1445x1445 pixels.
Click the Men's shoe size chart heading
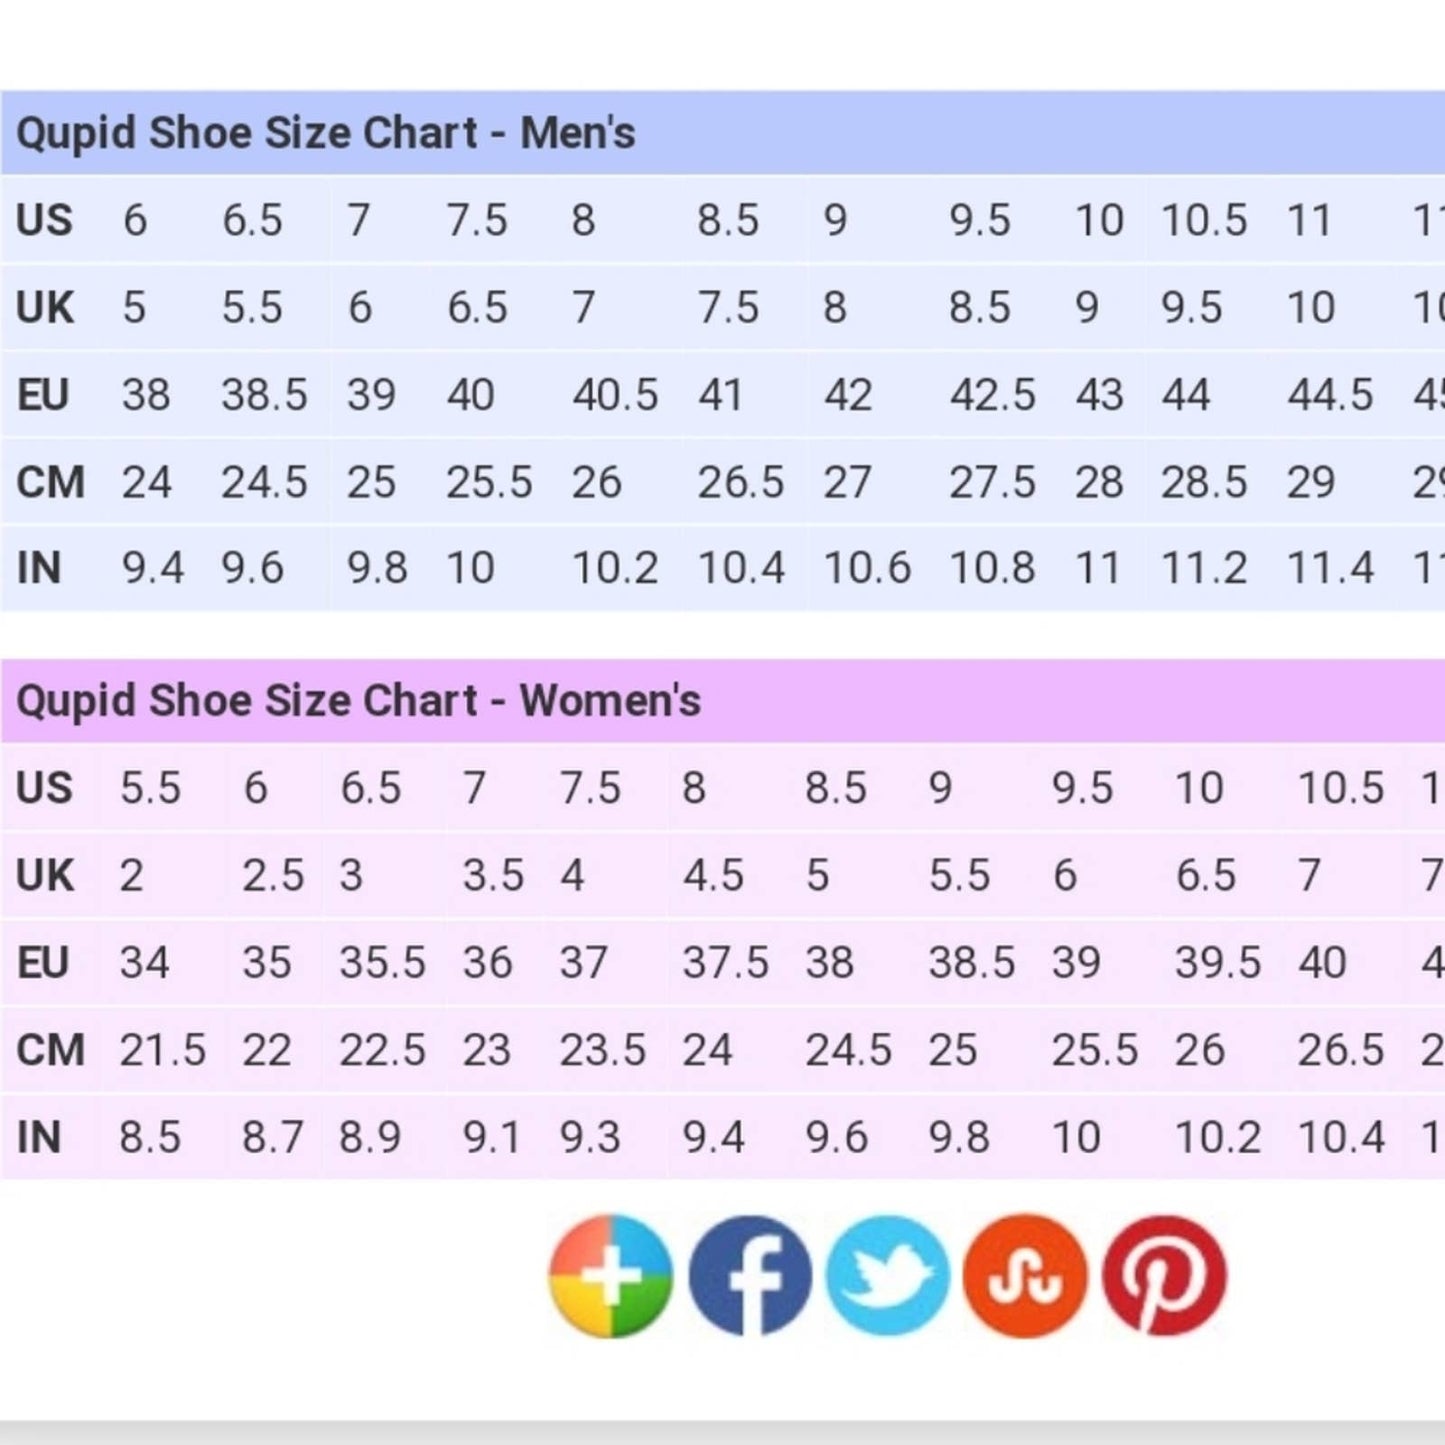(326, 133)
